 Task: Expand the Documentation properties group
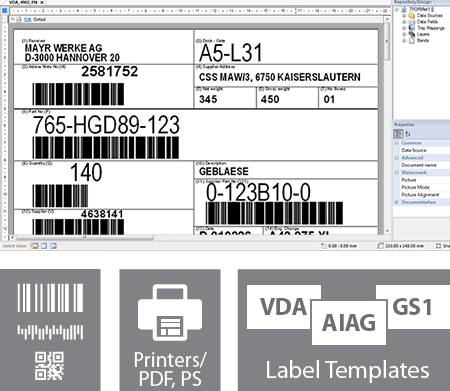tap(397, 202)
